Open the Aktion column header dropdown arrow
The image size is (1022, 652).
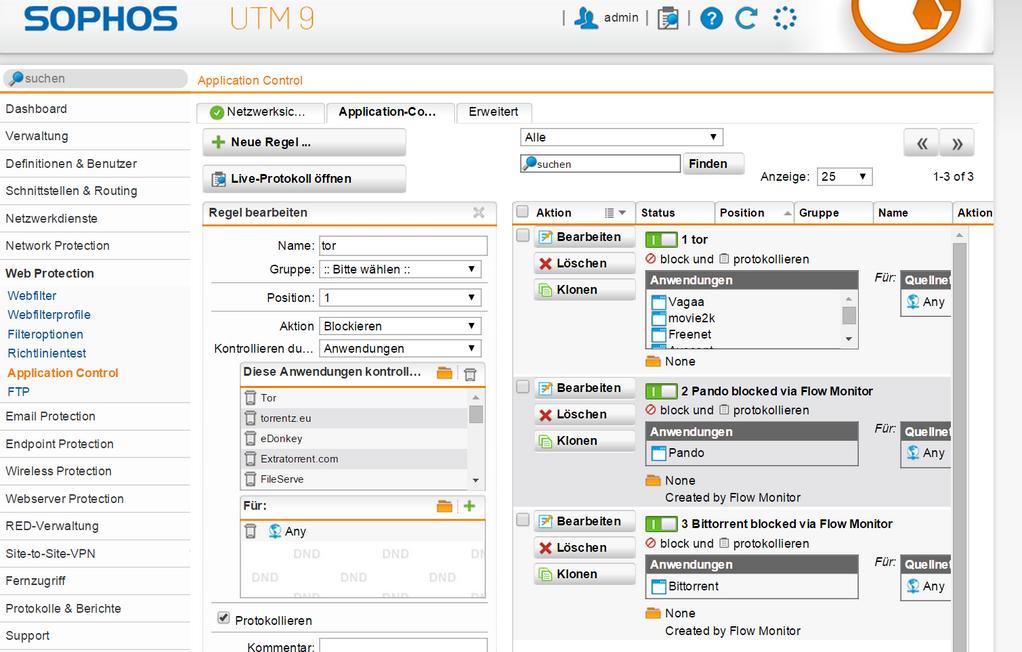(622, 213)
